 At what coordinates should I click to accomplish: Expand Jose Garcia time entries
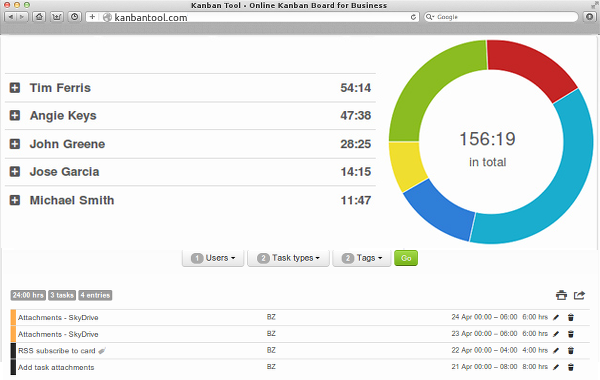click(15, 171)
